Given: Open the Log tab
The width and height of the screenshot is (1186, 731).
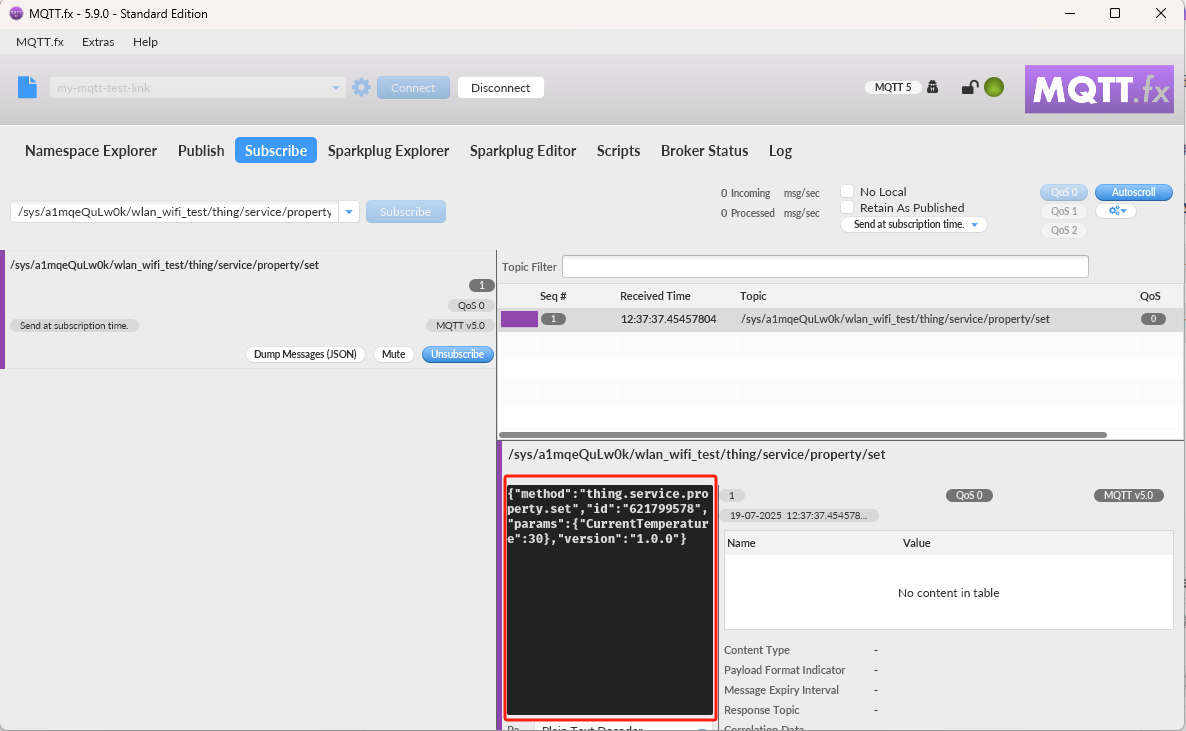Looking at the screenshot, I should coord(780,151).
